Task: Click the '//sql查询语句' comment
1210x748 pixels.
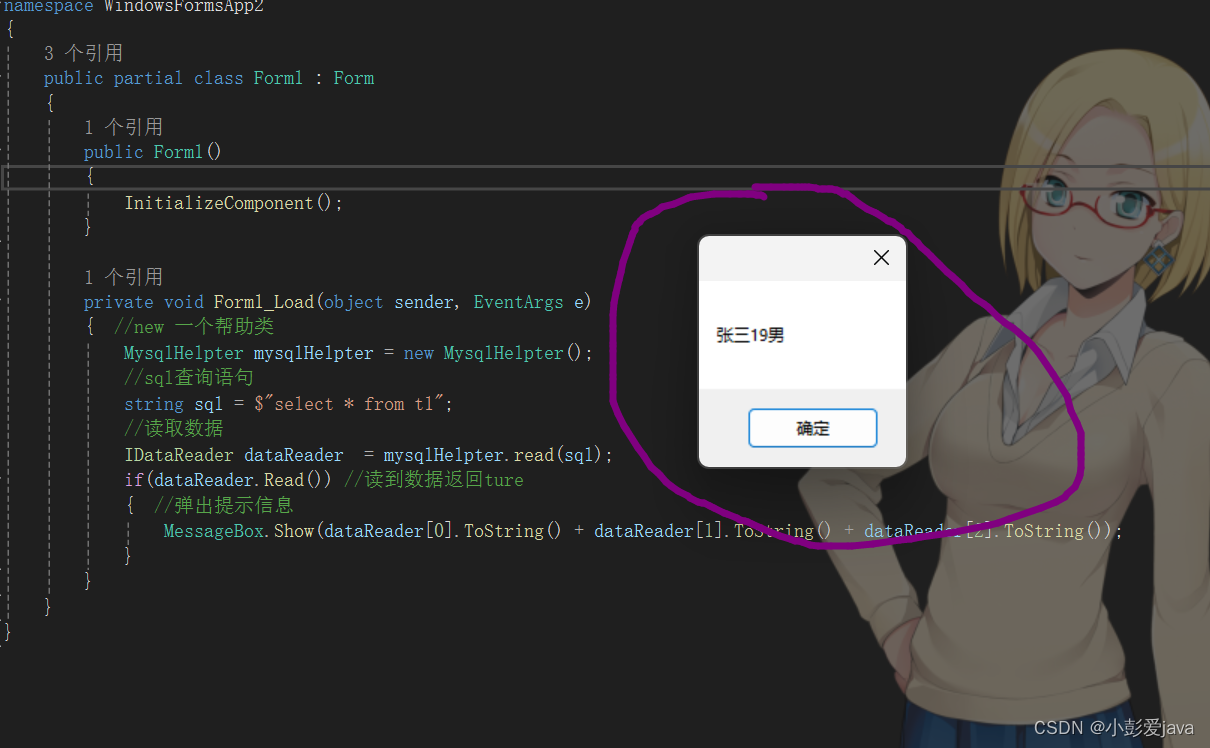Action: coord(189,378)
